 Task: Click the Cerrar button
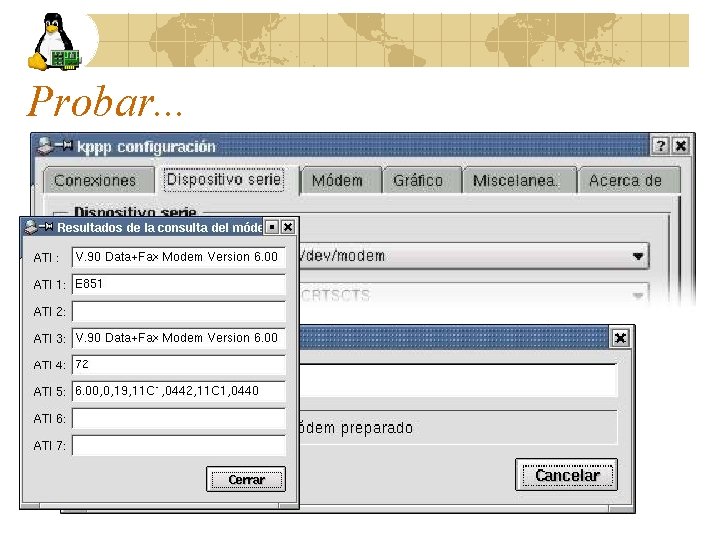point(246,479)
